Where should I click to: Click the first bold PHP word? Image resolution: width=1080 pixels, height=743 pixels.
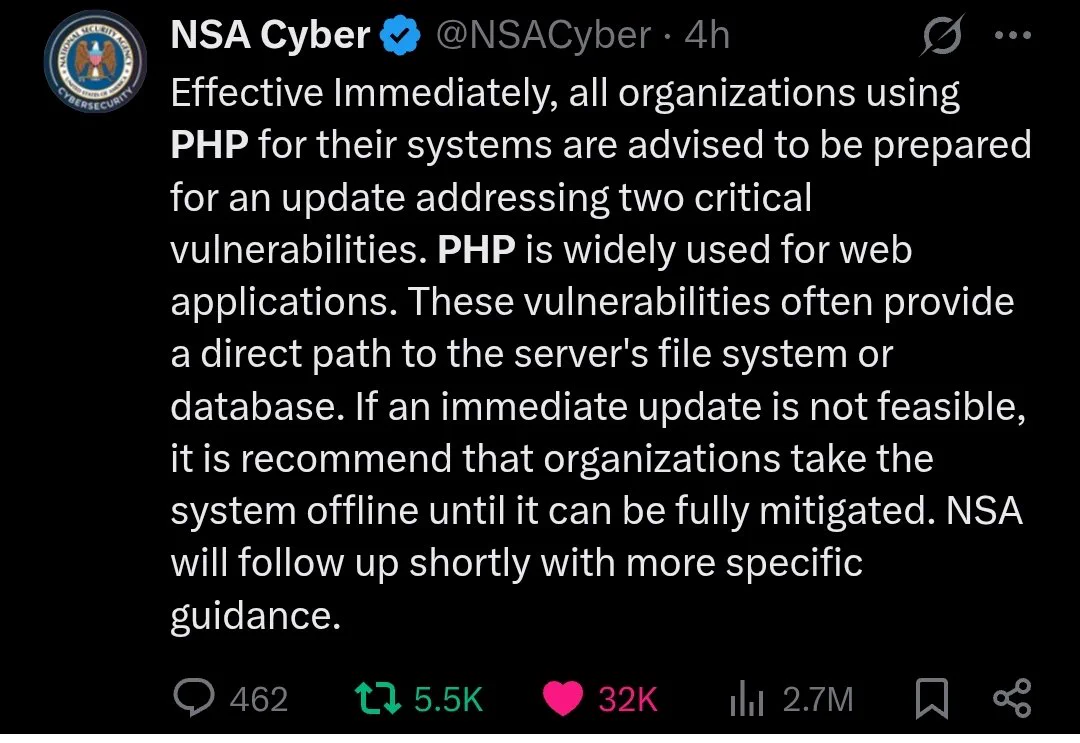coord(209,145)
